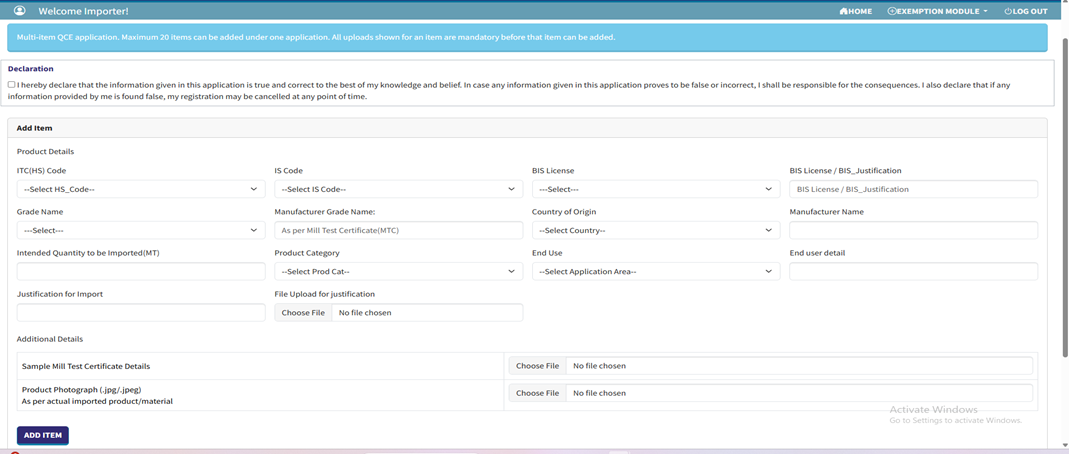Tick the Declaration checkbox

pos(12,85)
